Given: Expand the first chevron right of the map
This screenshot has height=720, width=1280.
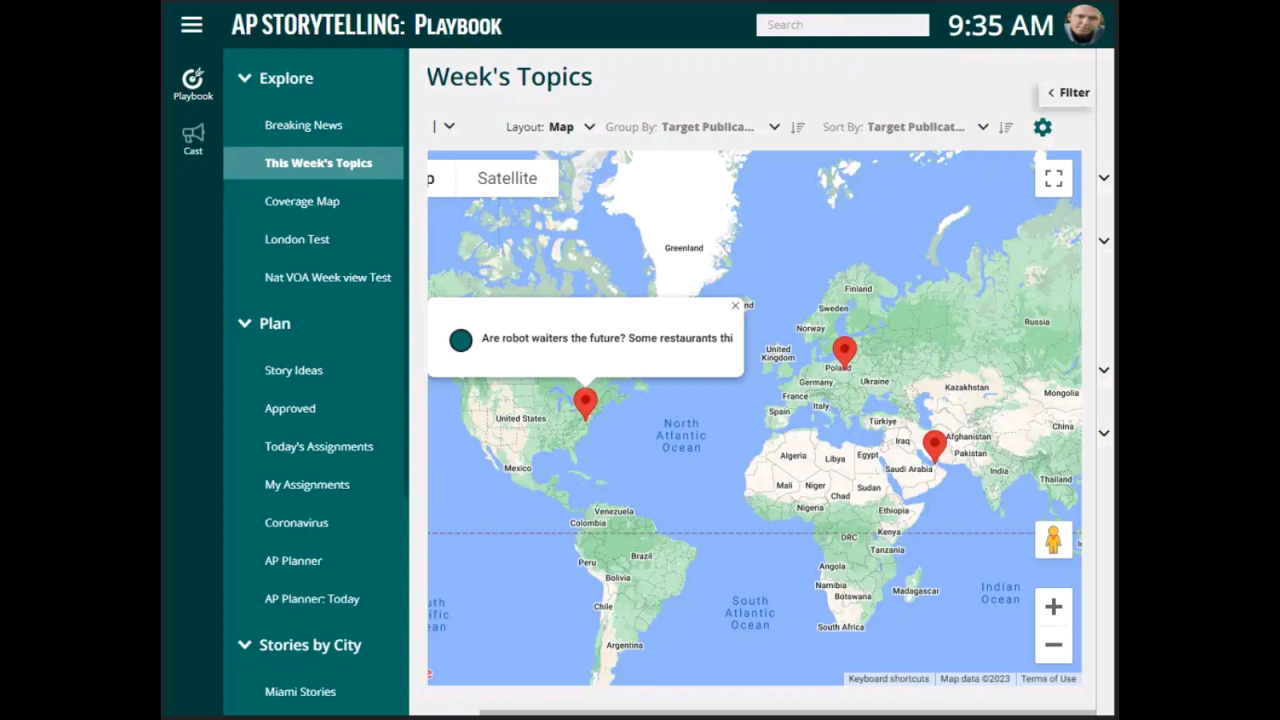Looking at the screenshot, I should (1104, 178).
